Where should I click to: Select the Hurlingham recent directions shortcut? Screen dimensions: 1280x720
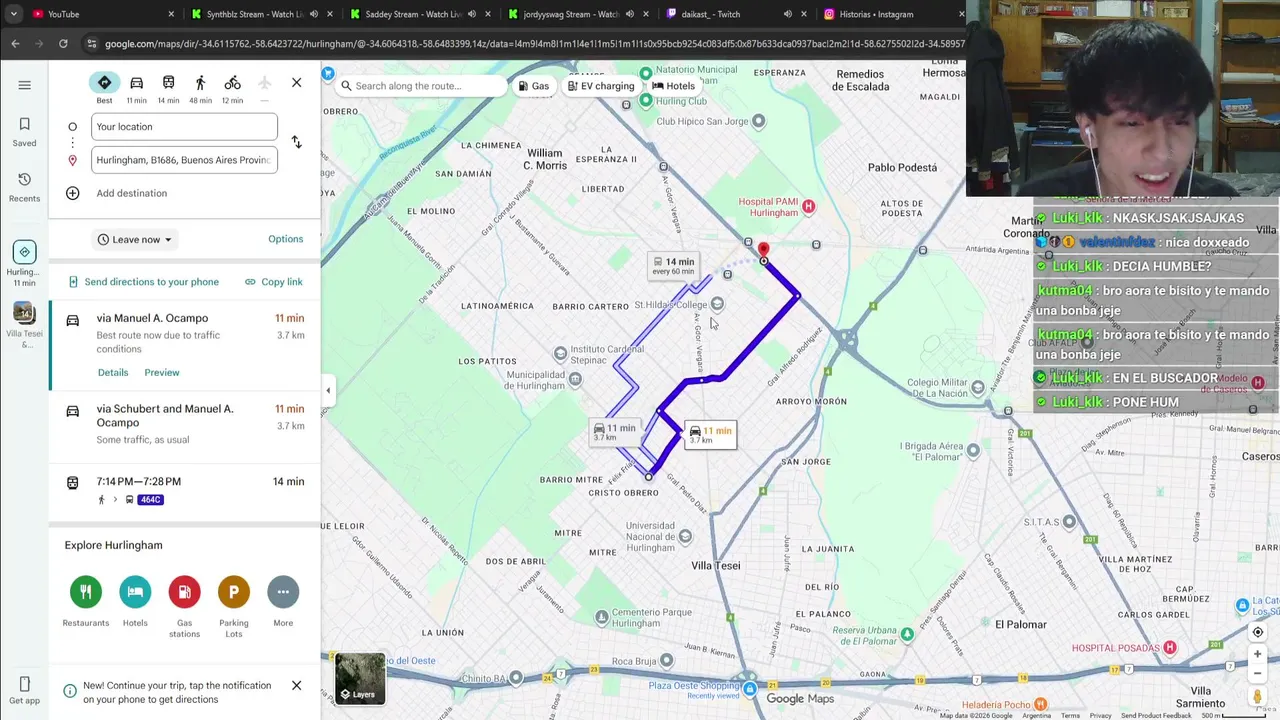click(24, 264)
